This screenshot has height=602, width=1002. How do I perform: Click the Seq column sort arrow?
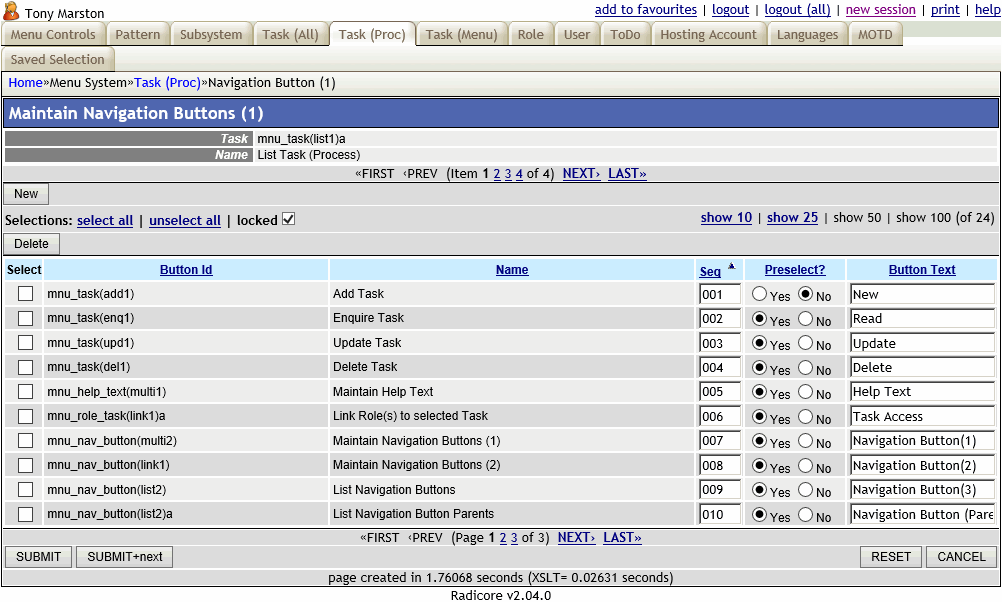point(732,266)
